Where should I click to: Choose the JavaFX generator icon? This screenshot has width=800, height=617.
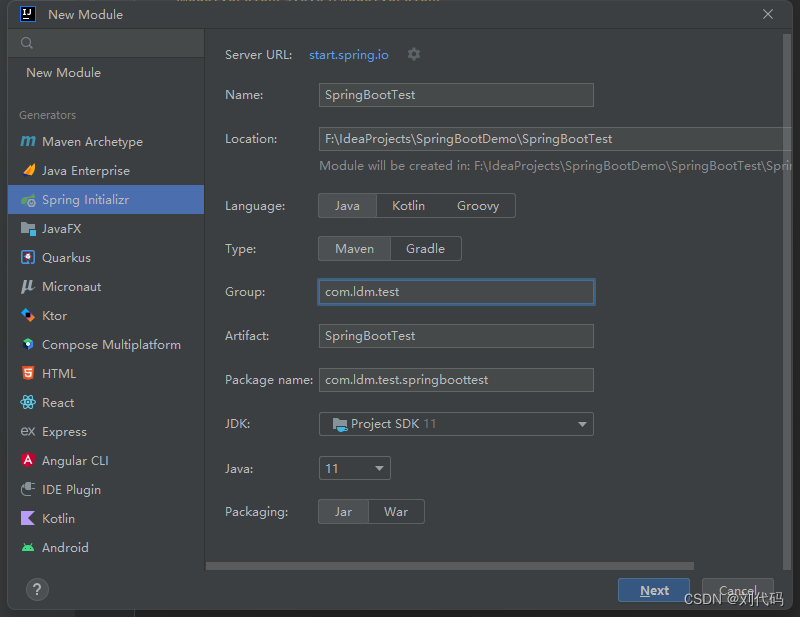pos(28,229)
